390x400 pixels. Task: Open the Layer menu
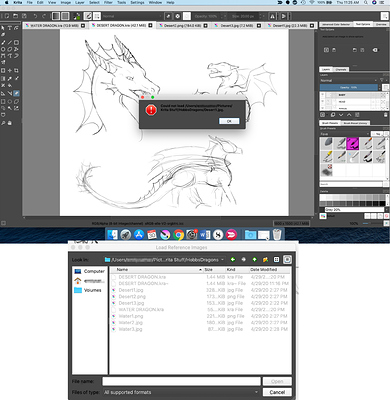[x=80, y=2]
